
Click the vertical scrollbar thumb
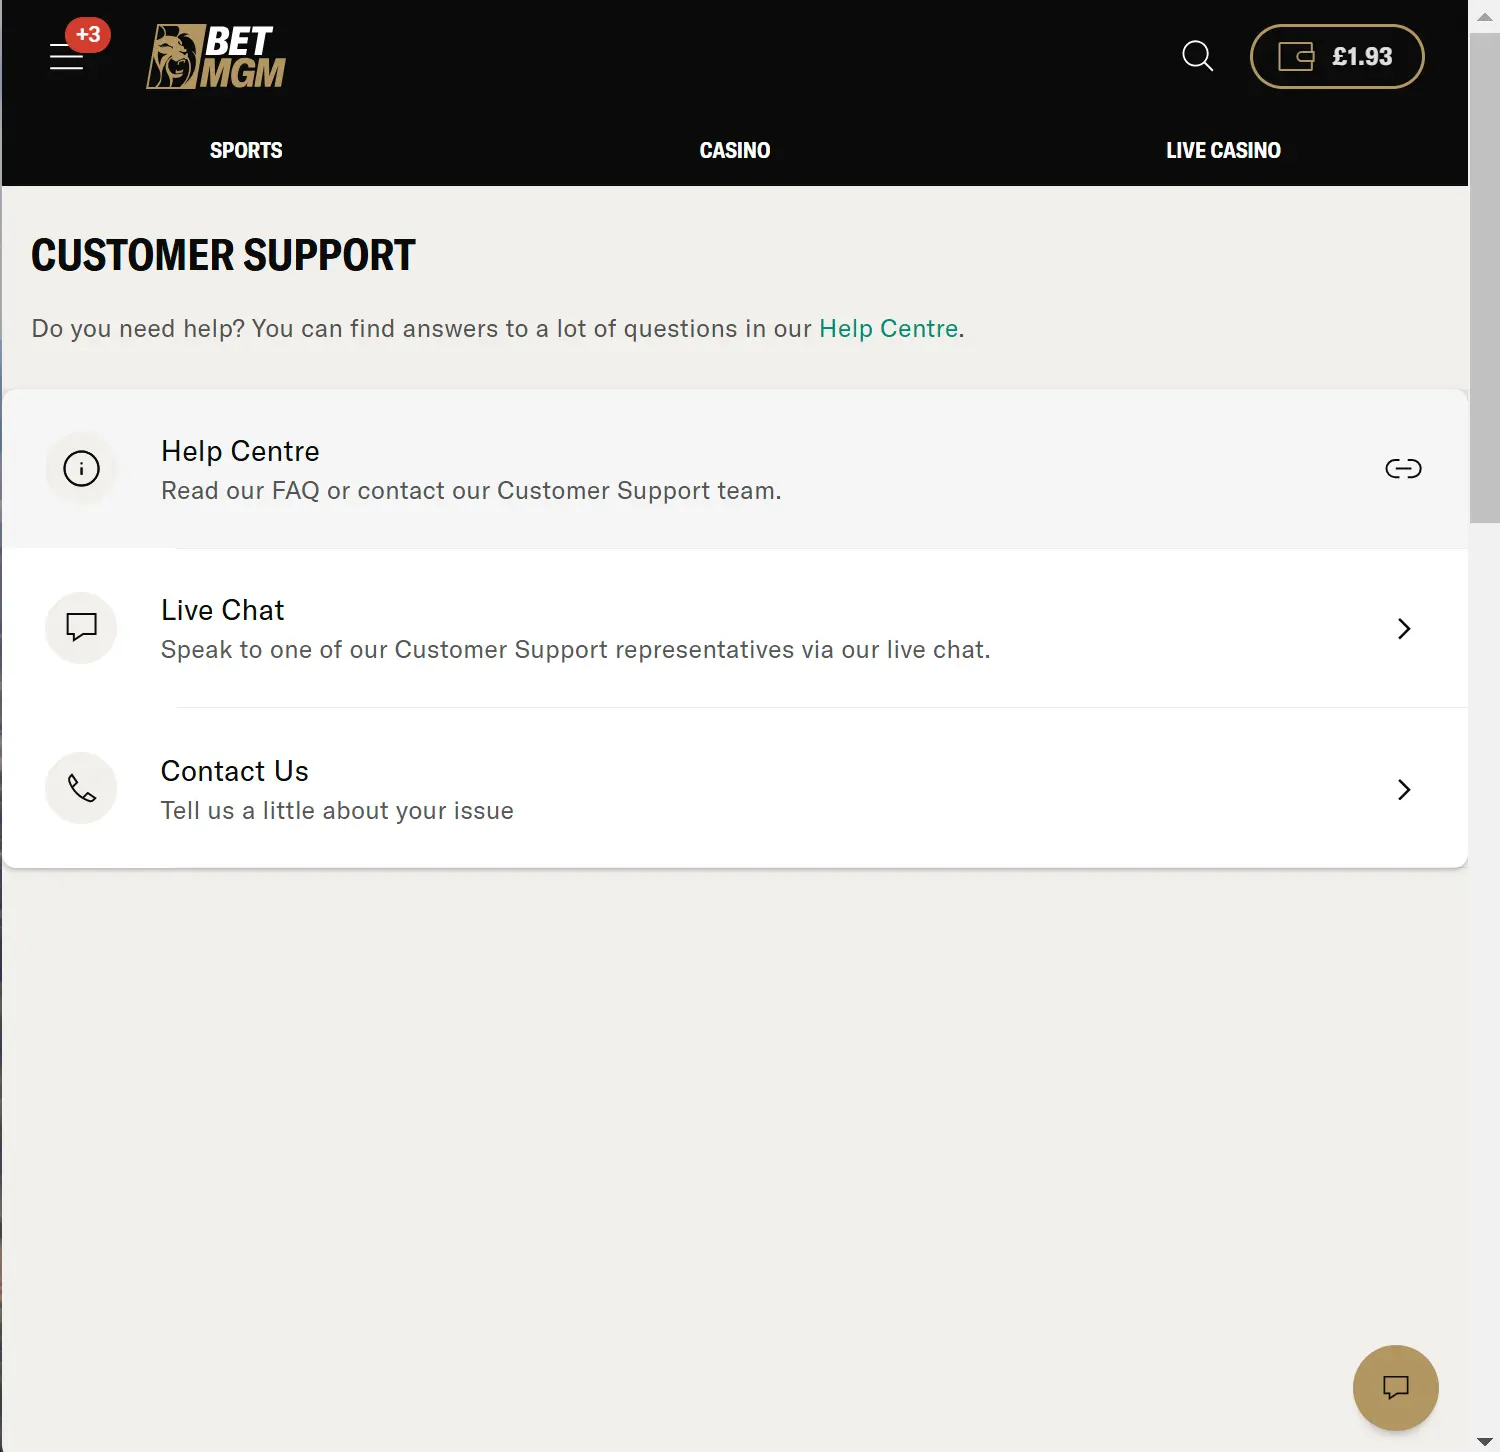tap(1485, 278)
